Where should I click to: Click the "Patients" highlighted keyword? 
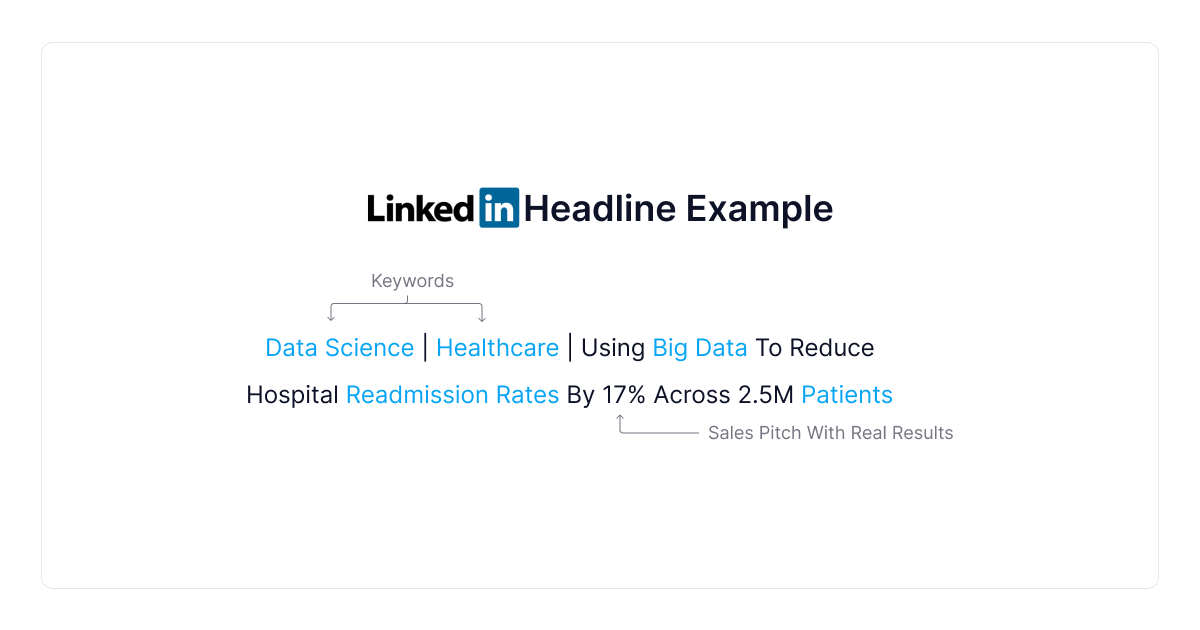pos(847,395)
